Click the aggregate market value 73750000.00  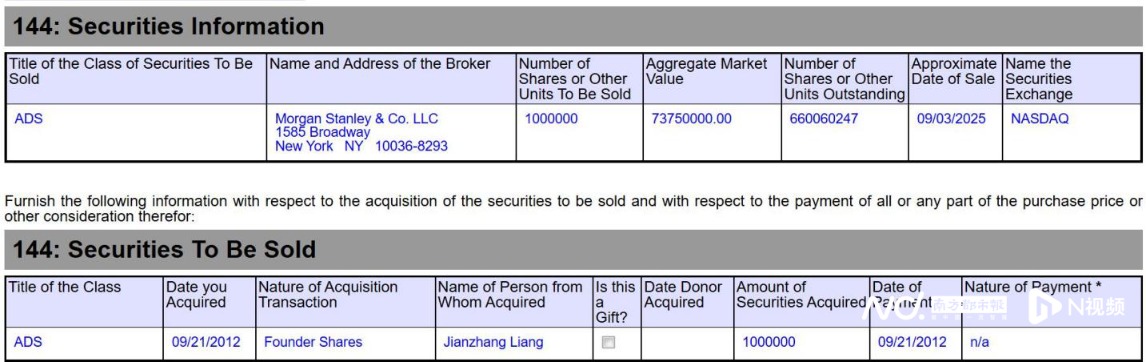click(691, 118)
